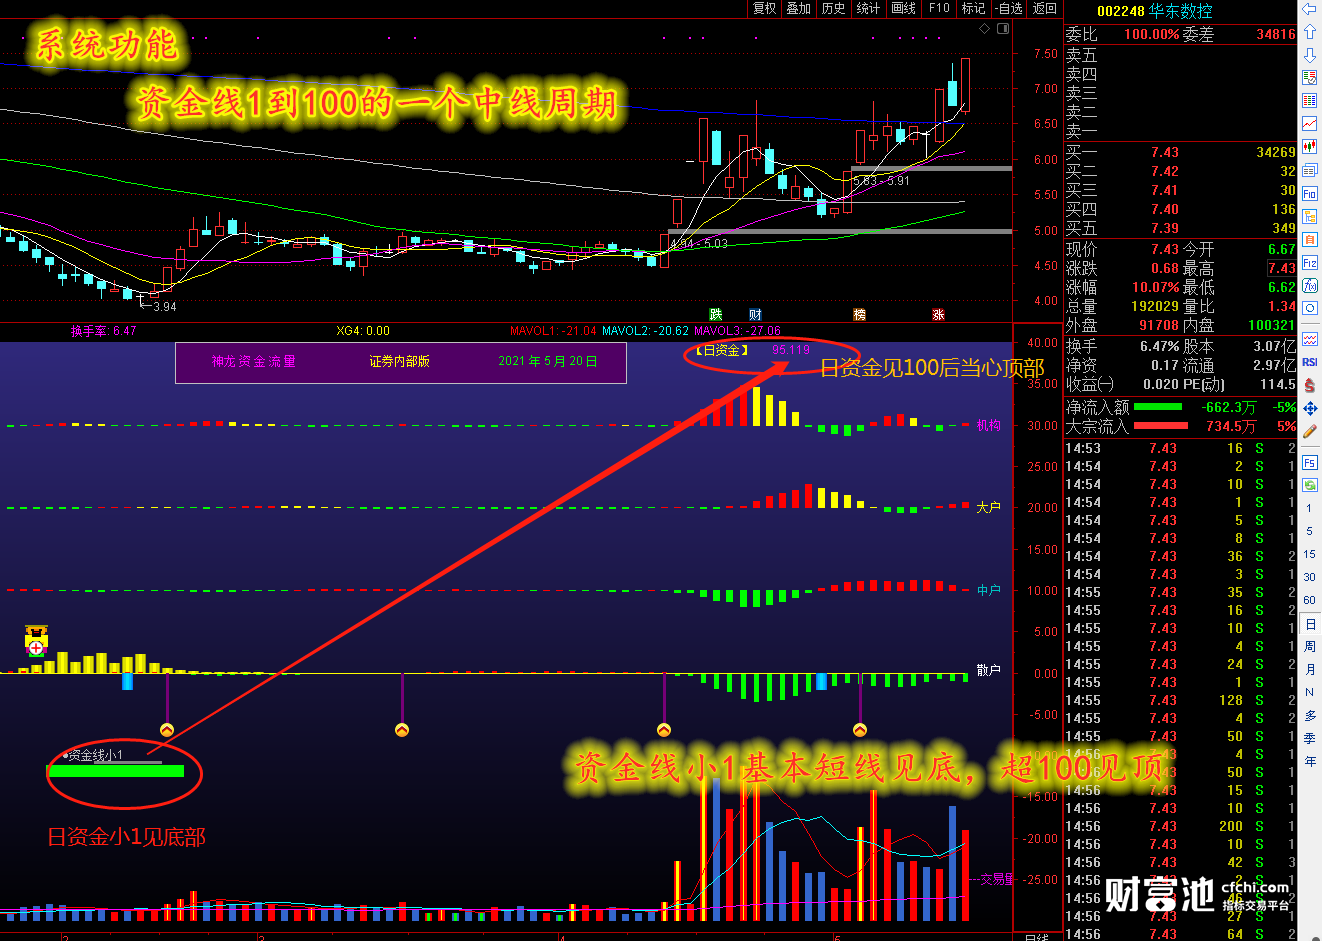Click the diamond icon above price chart
This screenshot has width=1322, height=941.
[984, 28]
